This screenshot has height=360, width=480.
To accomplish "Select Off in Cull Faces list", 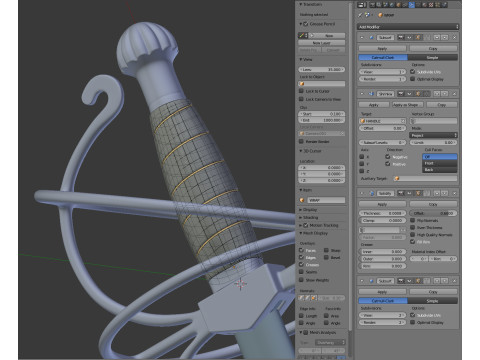I will 440,157.
